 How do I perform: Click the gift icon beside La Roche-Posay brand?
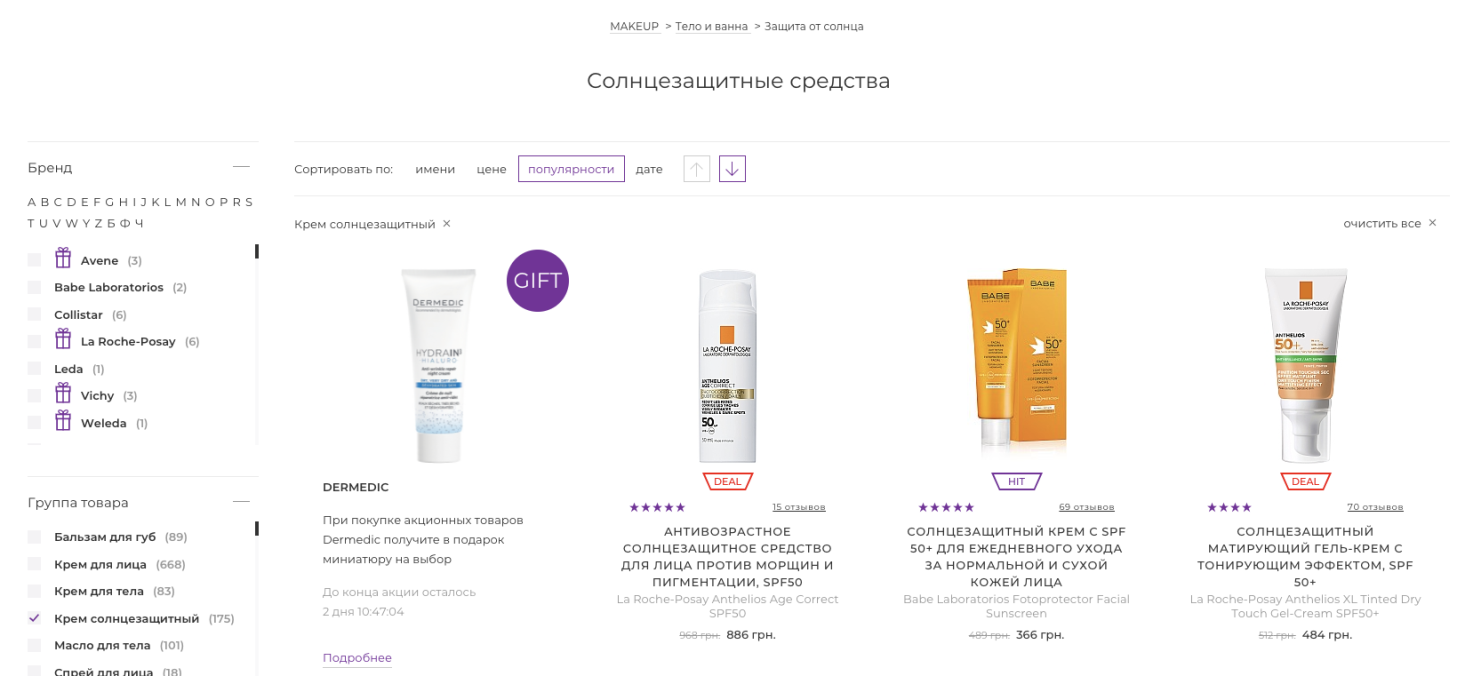tap(63, 339)
